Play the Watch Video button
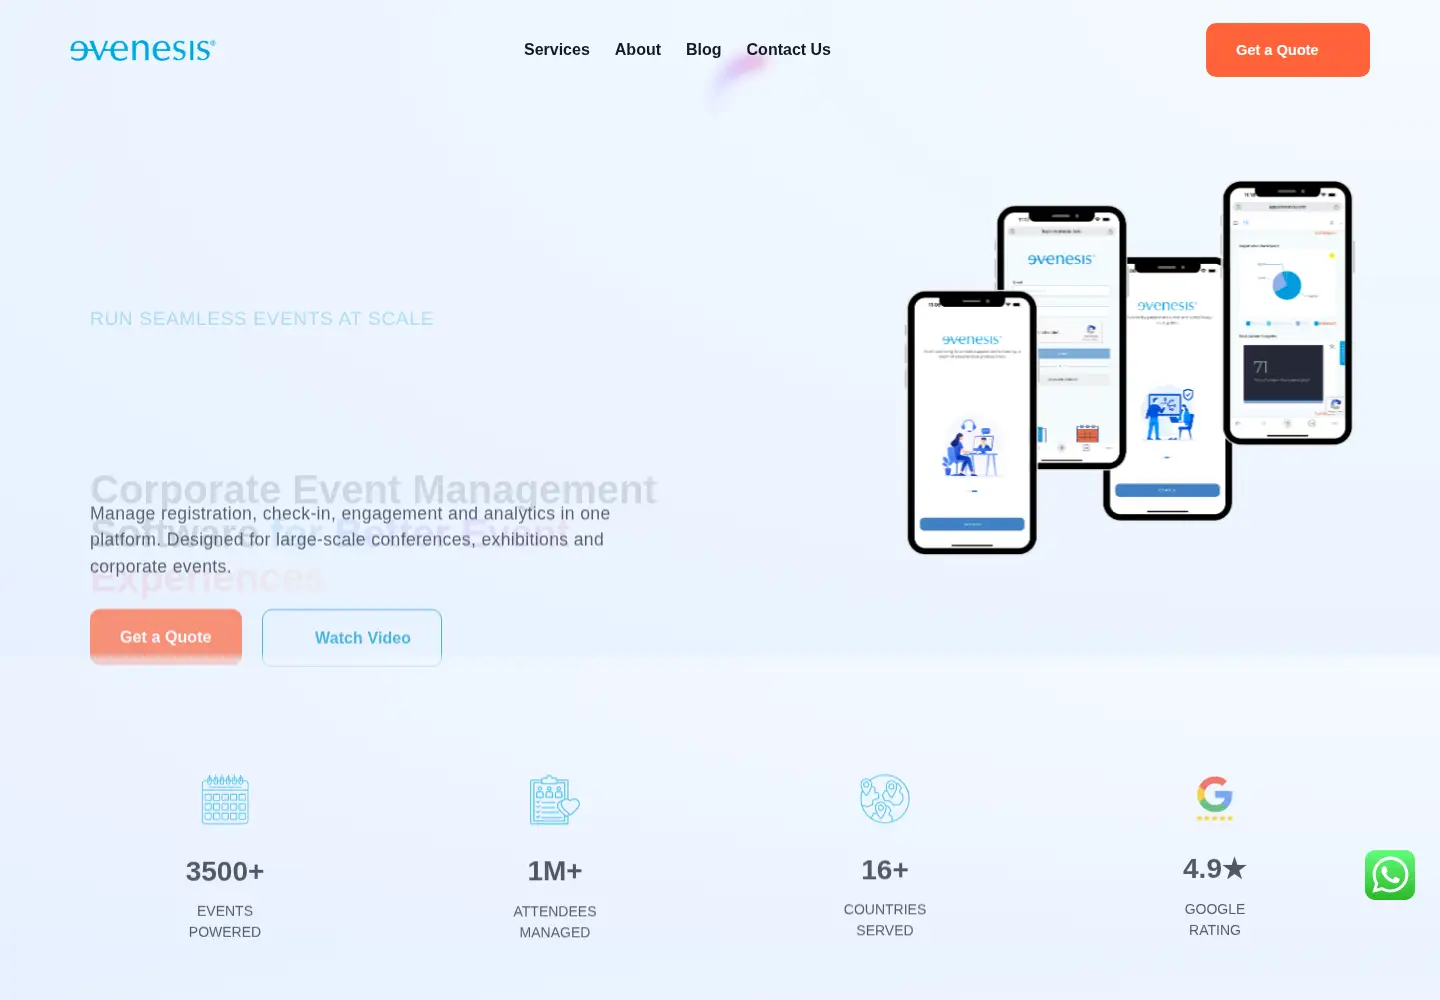The height and width of the screenshot is (1000, 1440). click(x=352, y=638)
